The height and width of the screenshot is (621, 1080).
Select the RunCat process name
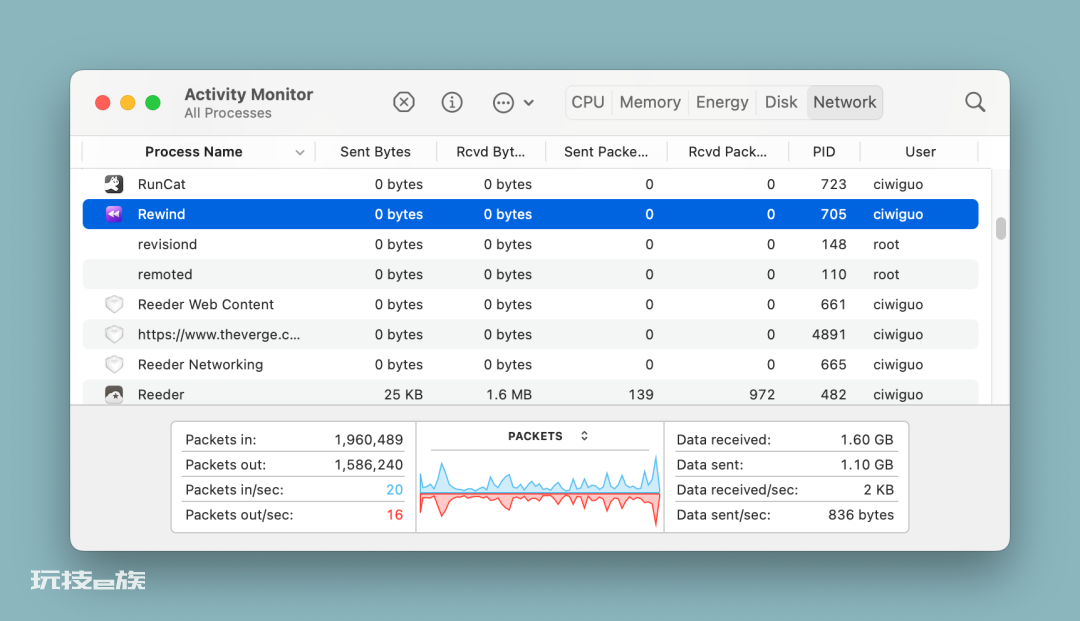click(161, 184)
